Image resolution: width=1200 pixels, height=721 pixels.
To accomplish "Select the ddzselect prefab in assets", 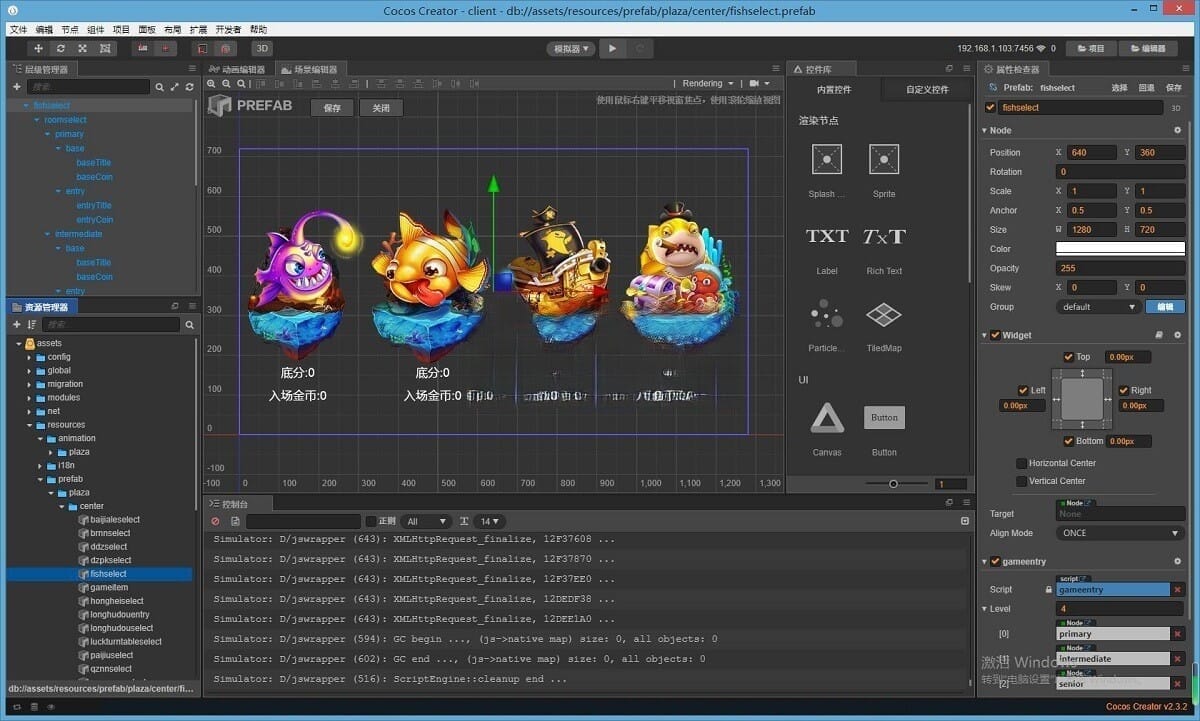I will 109,547.
